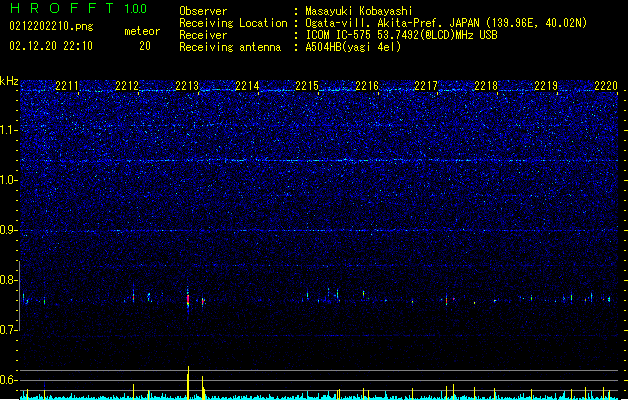Click the Observer label

coord(203,11)
